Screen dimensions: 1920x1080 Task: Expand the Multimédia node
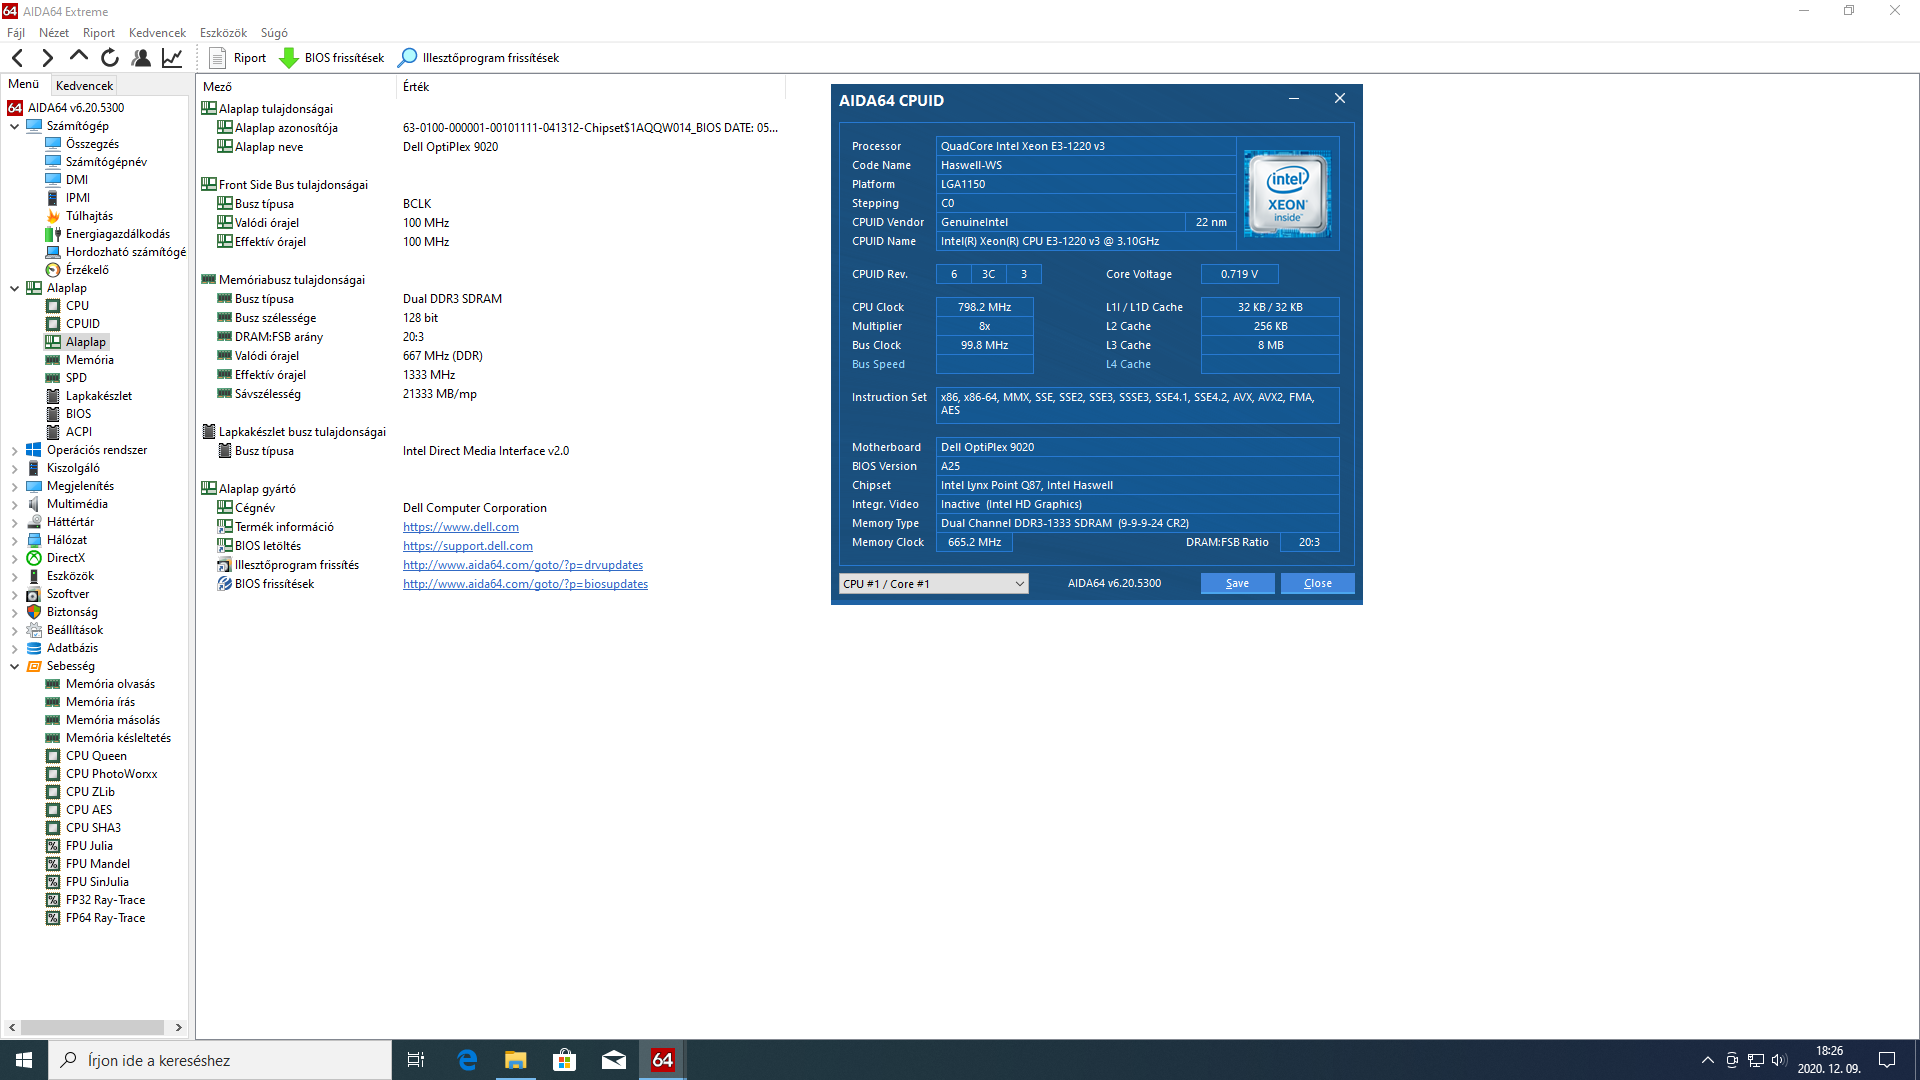pos(14,504)
